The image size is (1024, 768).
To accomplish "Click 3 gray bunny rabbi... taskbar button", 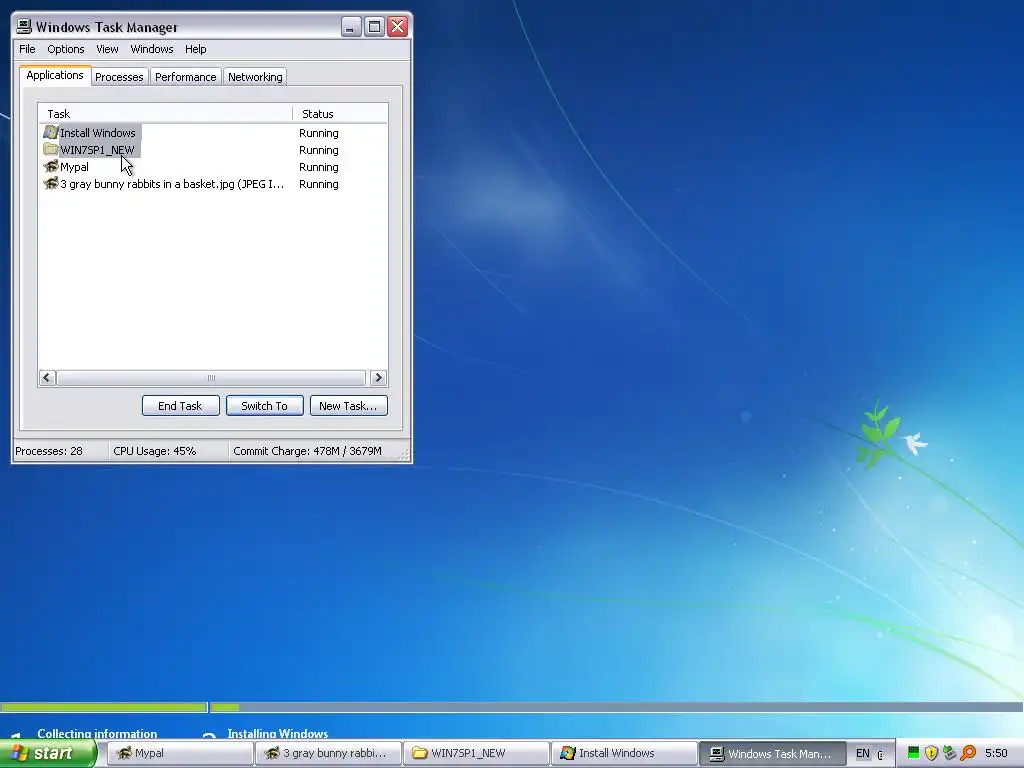I will [328, 753].
